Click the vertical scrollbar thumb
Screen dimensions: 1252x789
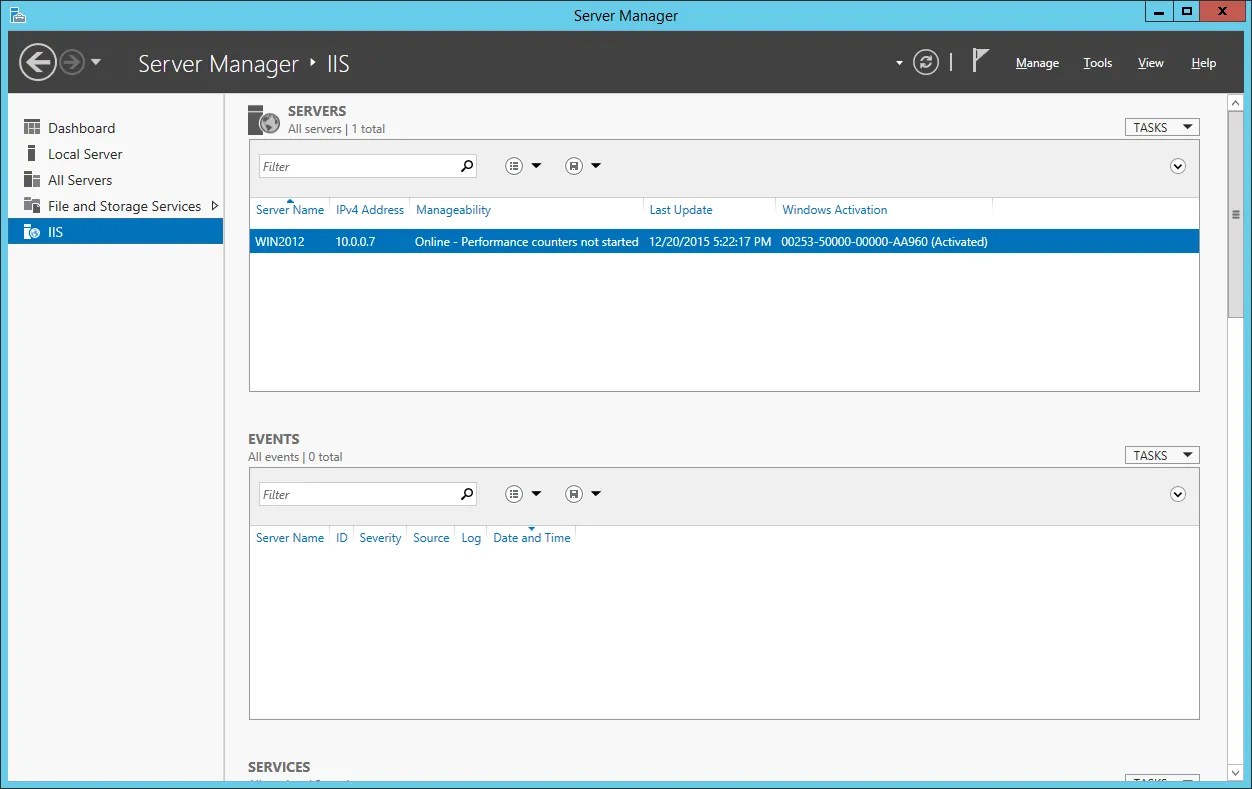(x=1236, y=215)
